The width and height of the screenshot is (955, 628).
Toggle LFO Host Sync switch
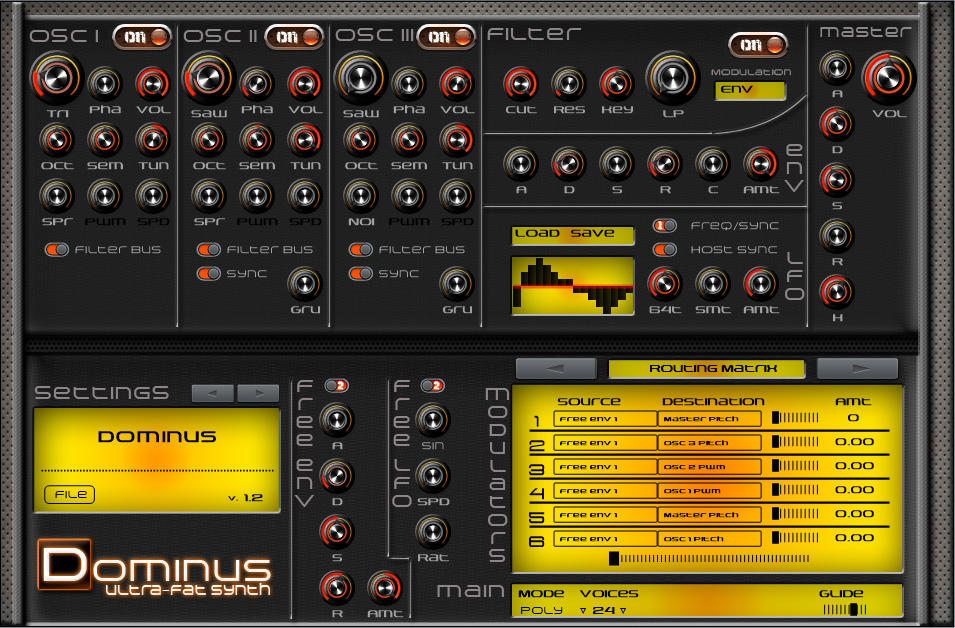664,250
